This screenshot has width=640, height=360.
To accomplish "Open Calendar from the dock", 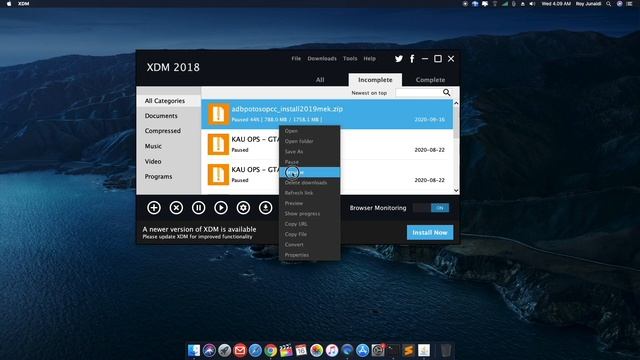I will click(301, 350).
